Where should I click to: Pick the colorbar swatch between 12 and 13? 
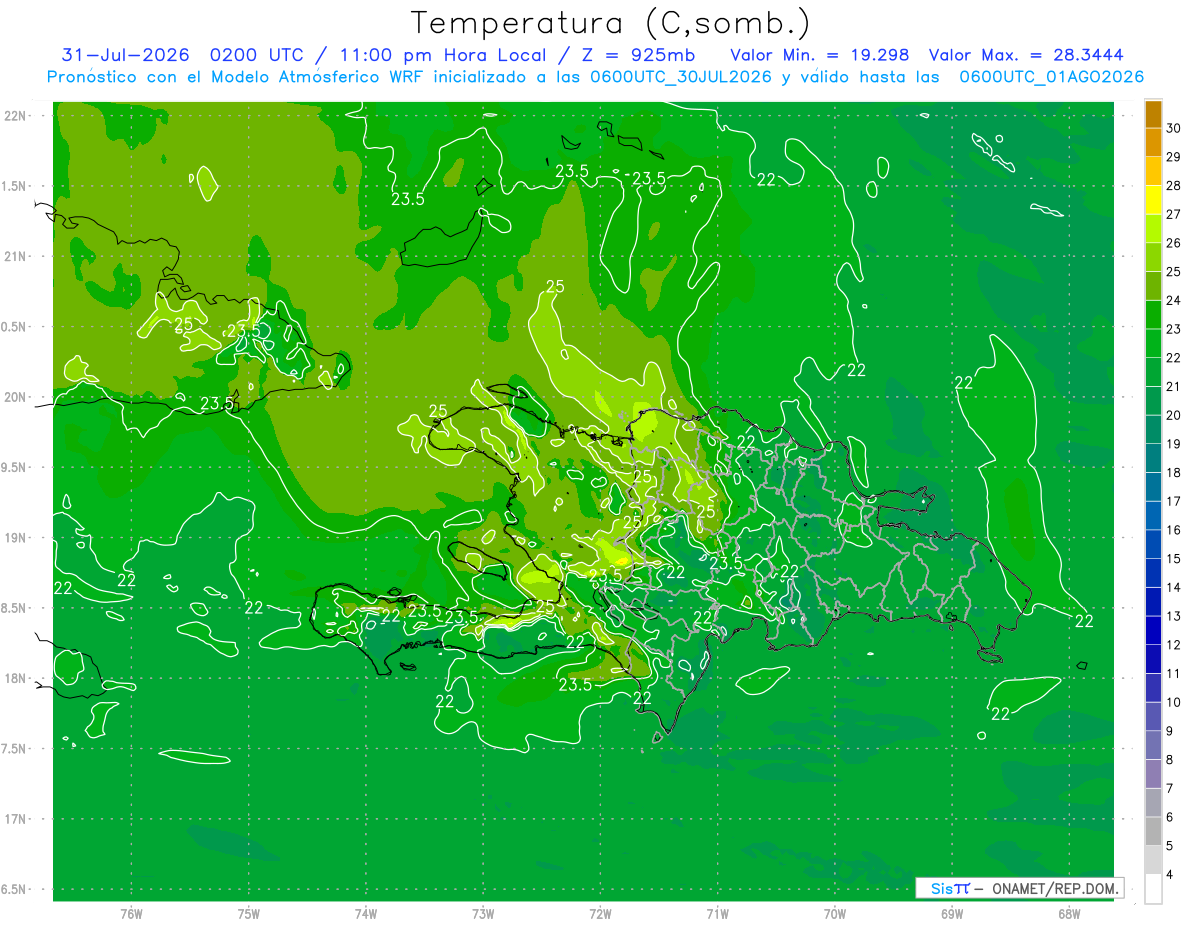point(1153,630)
